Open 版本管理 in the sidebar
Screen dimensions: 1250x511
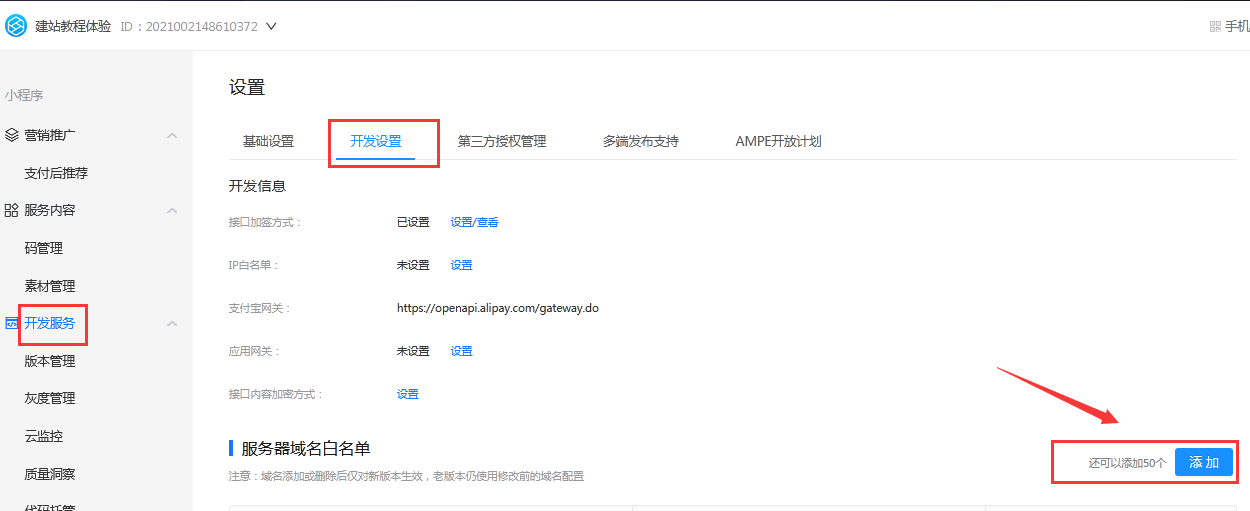tap(50, 361)
